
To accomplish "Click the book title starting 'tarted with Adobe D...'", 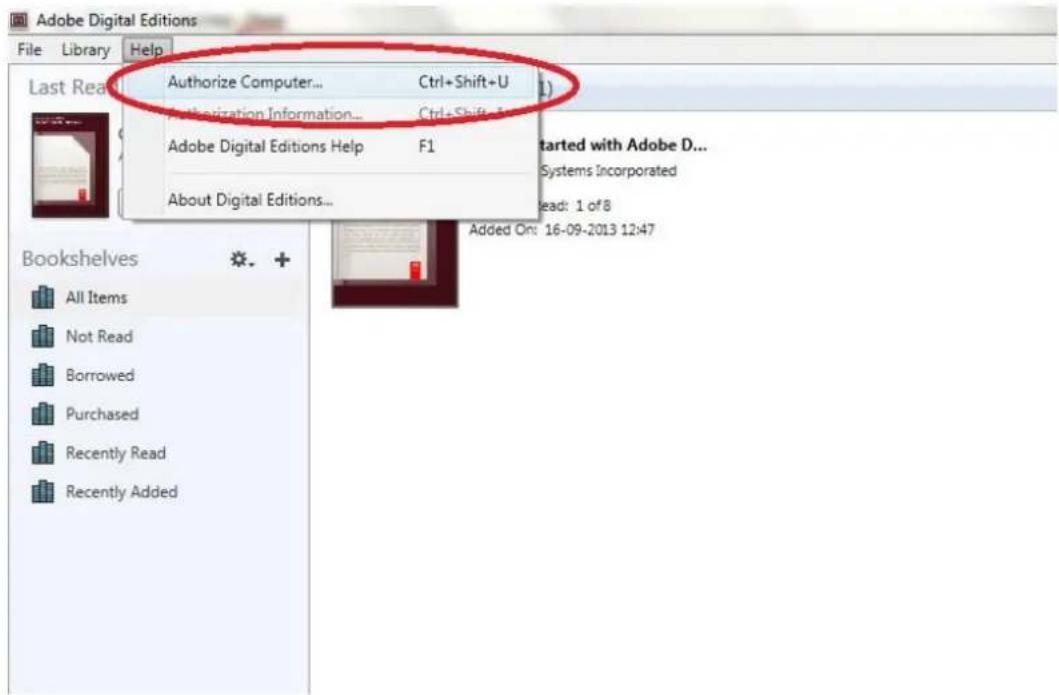I will tap(622, 145).
